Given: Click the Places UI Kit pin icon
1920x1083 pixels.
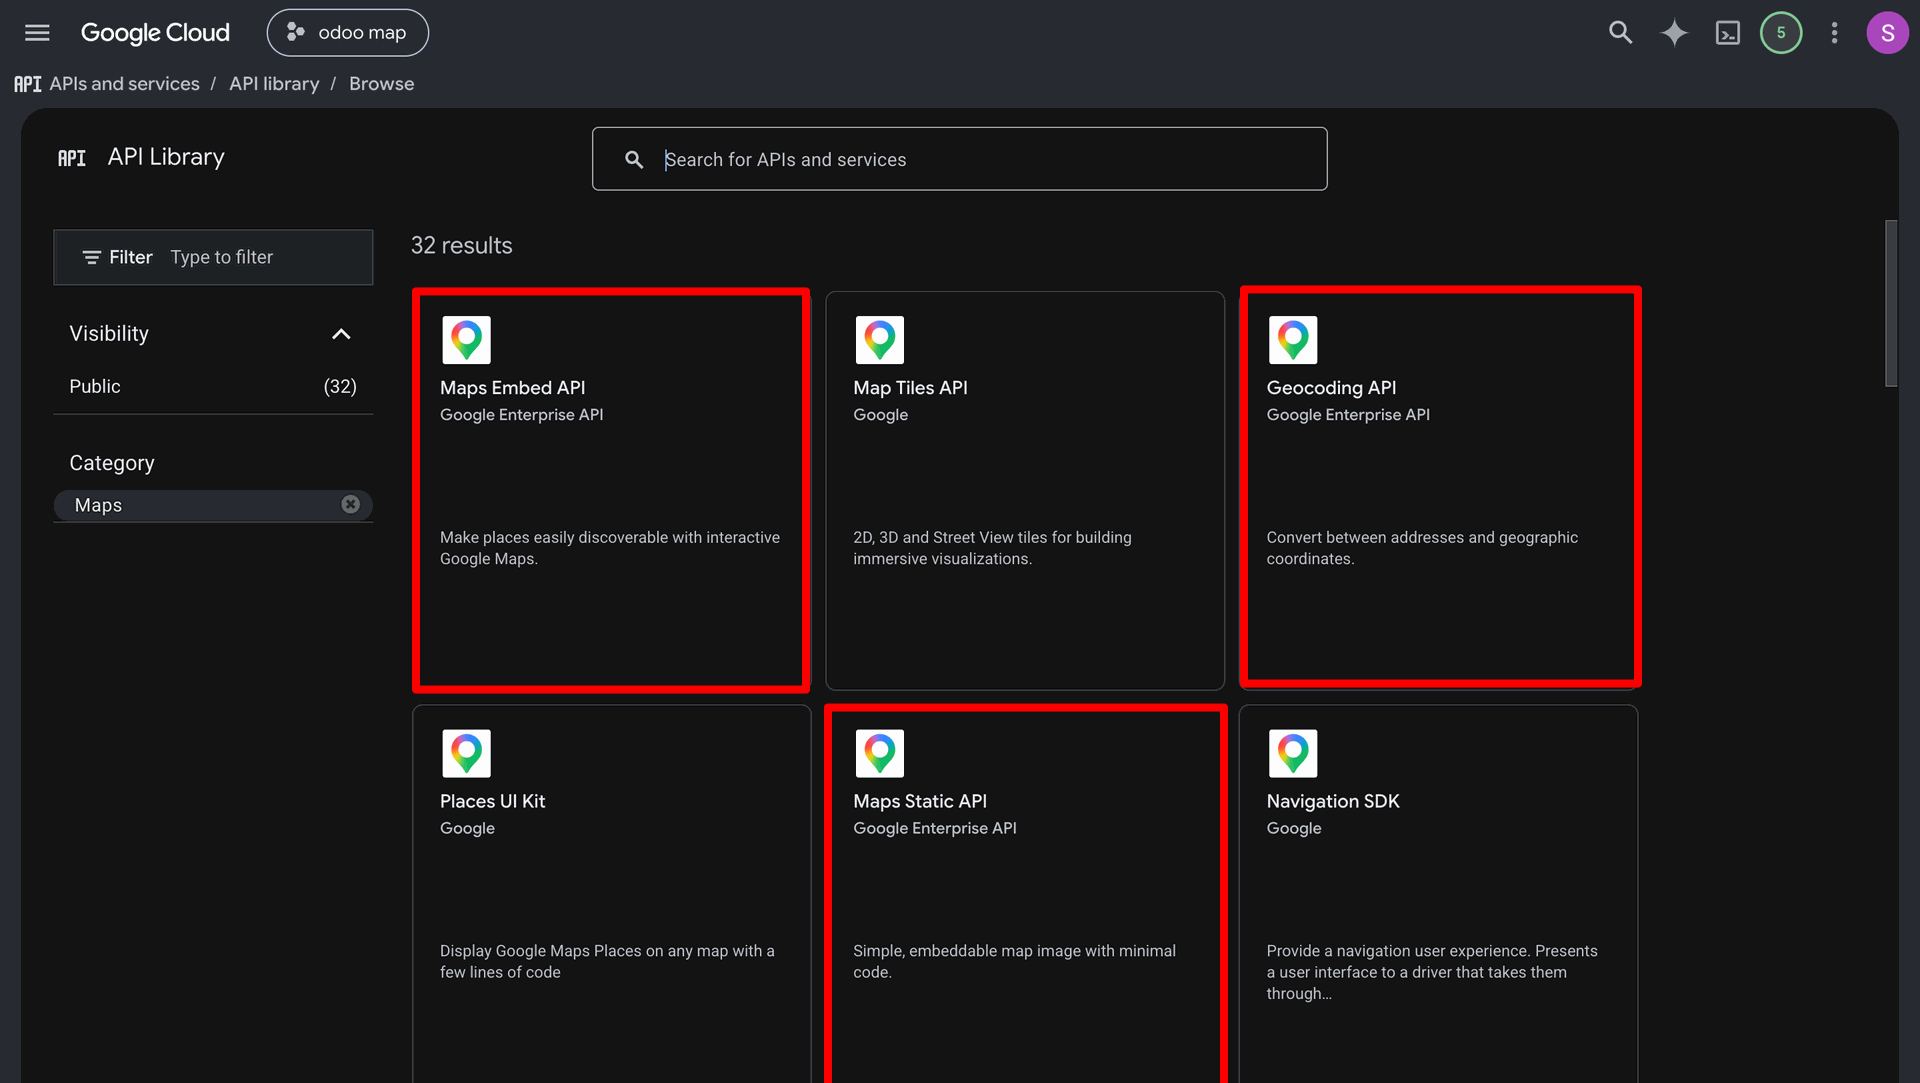Looking at the screenshot, I should pyautogui.click(x=466, y=753).
